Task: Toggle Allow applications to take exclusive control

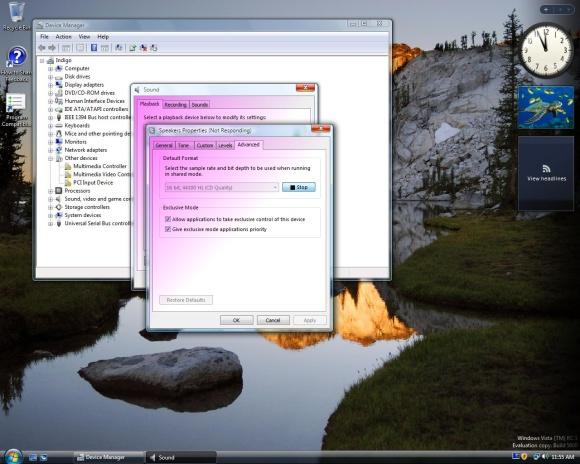Action: point(168,219)
